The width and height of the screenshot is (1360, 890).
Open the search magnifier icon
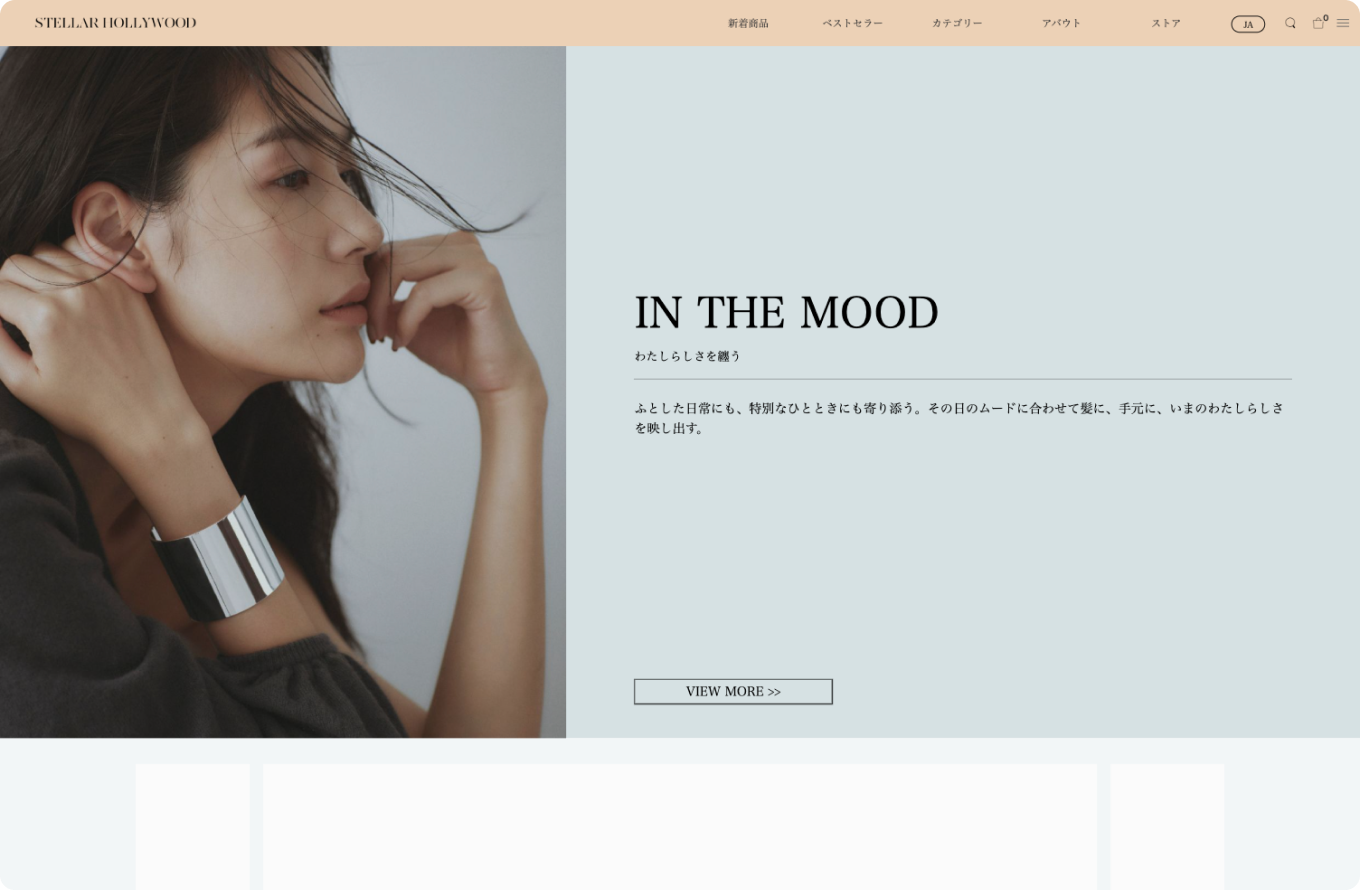(x=1290, y=23)
